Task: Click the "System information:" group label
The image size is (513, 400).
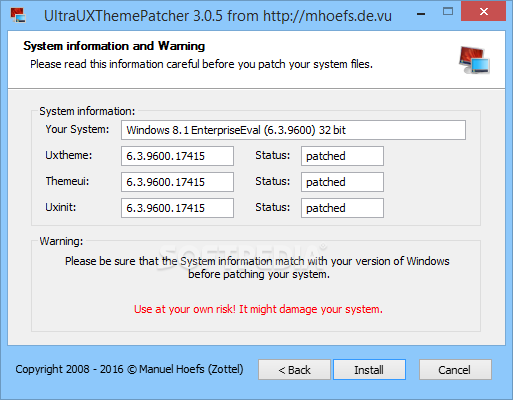Action: click(x=87, y=111)
